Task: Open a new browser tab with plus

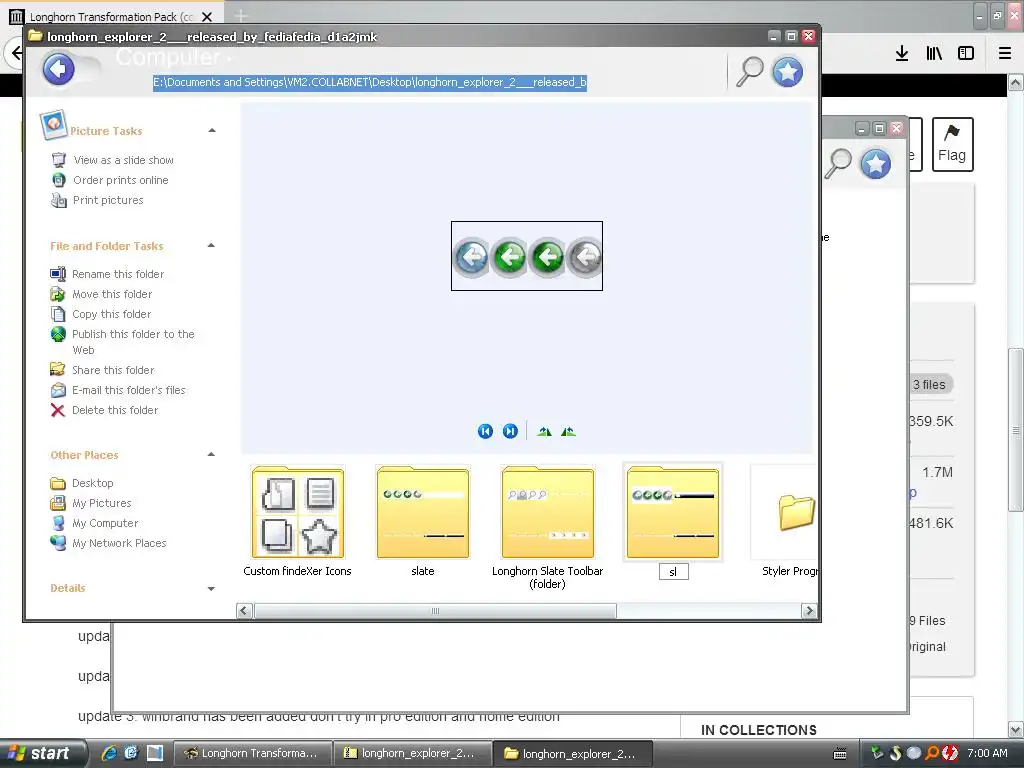Action: pos(240,16)
